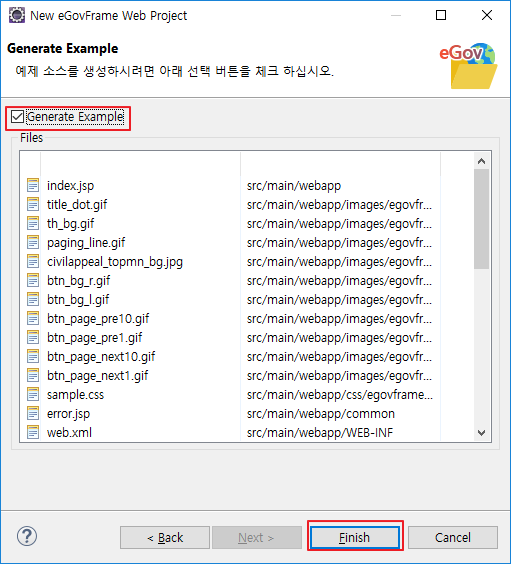511x564 pixels.
Task: Click the file icon next to btn_page_next10.gif
Action: (x=33, y=356)
